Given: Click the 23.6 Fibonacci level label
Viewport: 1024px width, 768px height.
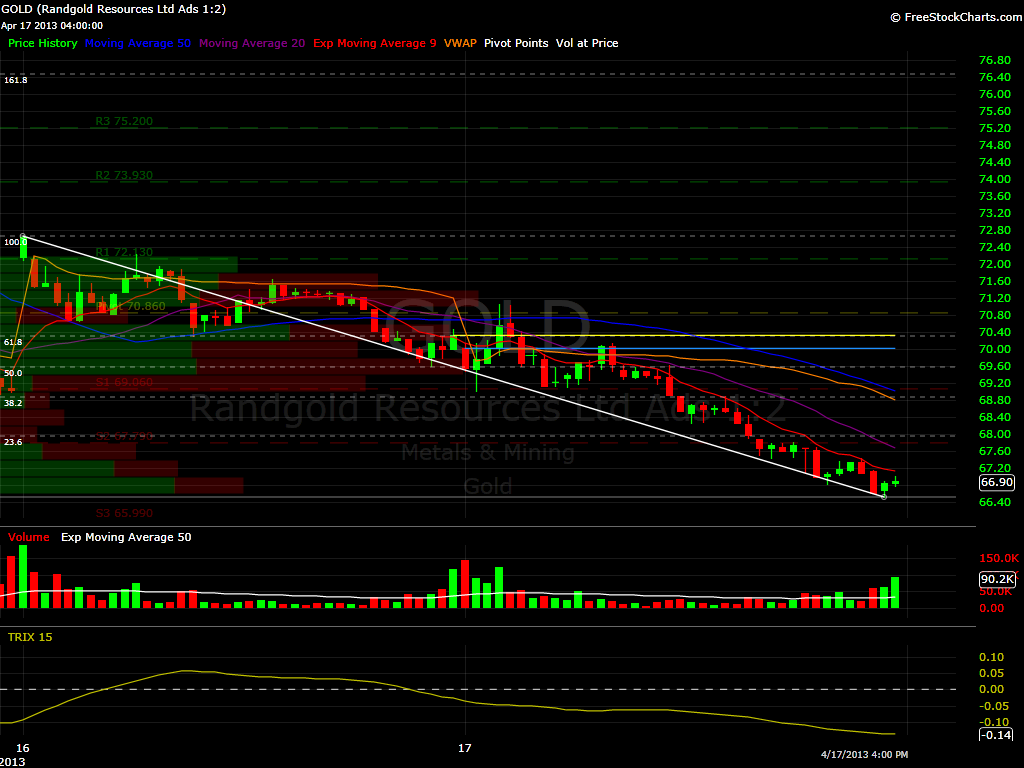Looking at the screenshot, I should 13,442.
